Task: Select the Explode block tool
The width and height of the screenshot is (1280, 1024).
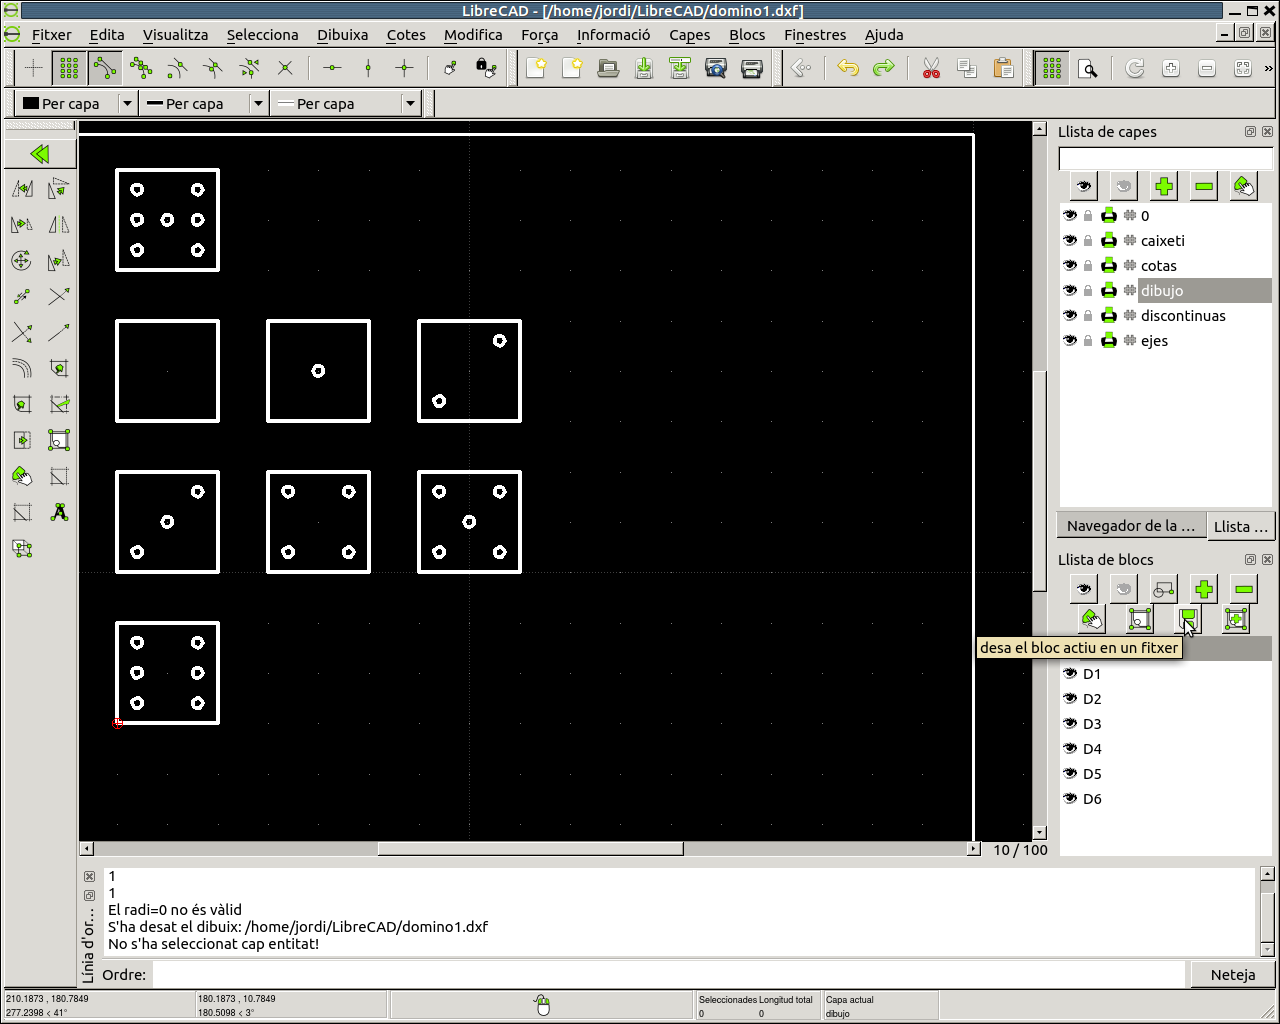Action: coord(22,548)
